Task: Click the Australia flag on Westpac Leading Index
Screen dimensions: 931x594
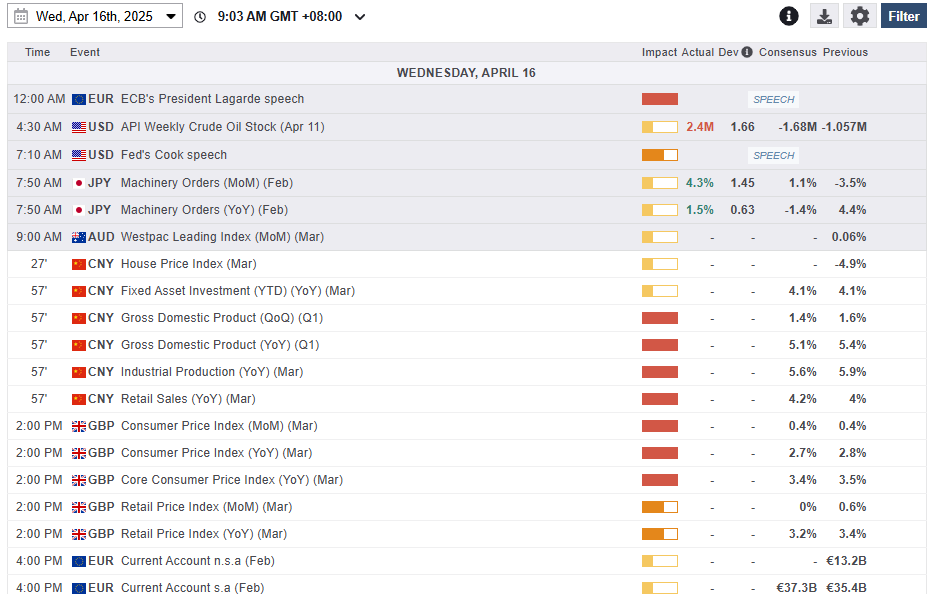Action: pyautogui.click(x=79, y=237)
